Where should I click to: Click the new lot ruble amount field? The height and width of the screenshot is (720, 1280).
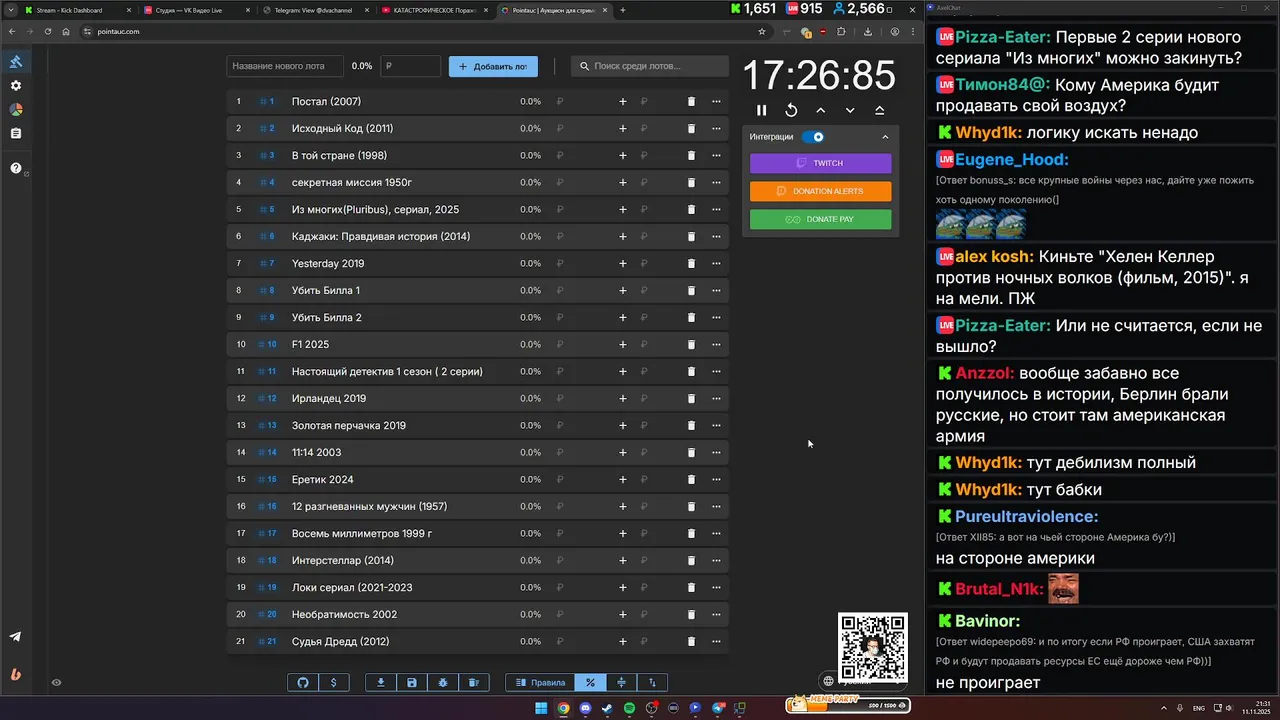point(410,66)
